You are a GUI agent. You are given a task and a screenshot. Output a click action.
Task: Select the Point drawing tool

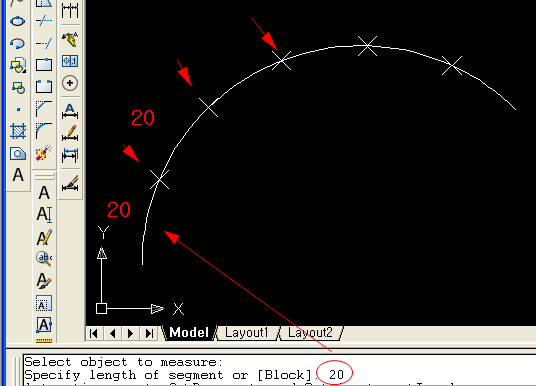click(x=18, y=109)
